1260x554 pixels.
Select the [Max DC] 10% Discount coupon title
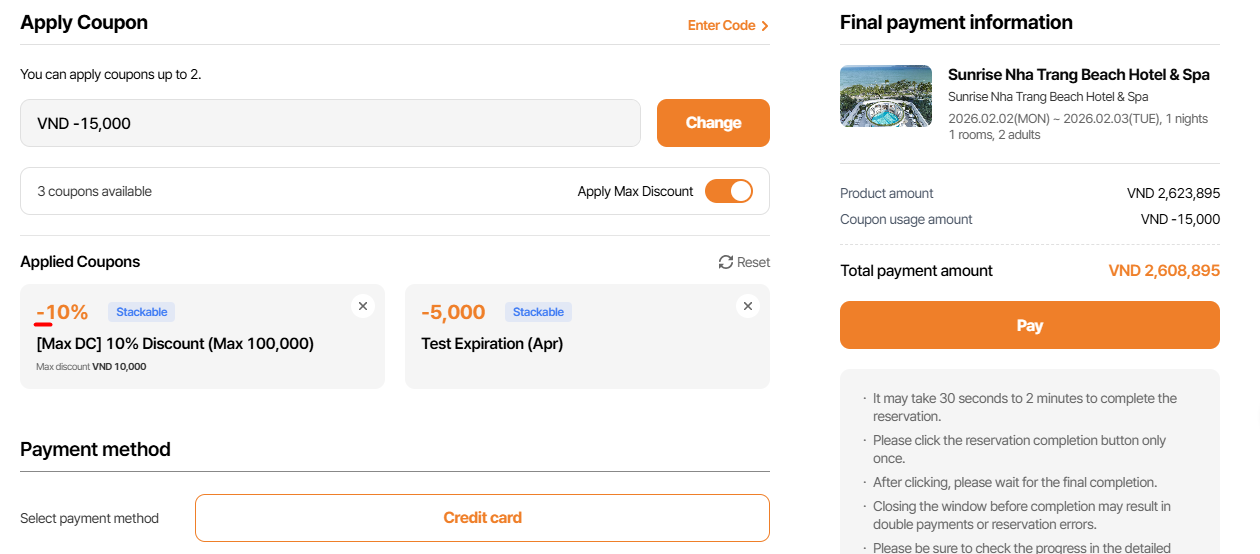pyautogui.click(x=175, y=344)
